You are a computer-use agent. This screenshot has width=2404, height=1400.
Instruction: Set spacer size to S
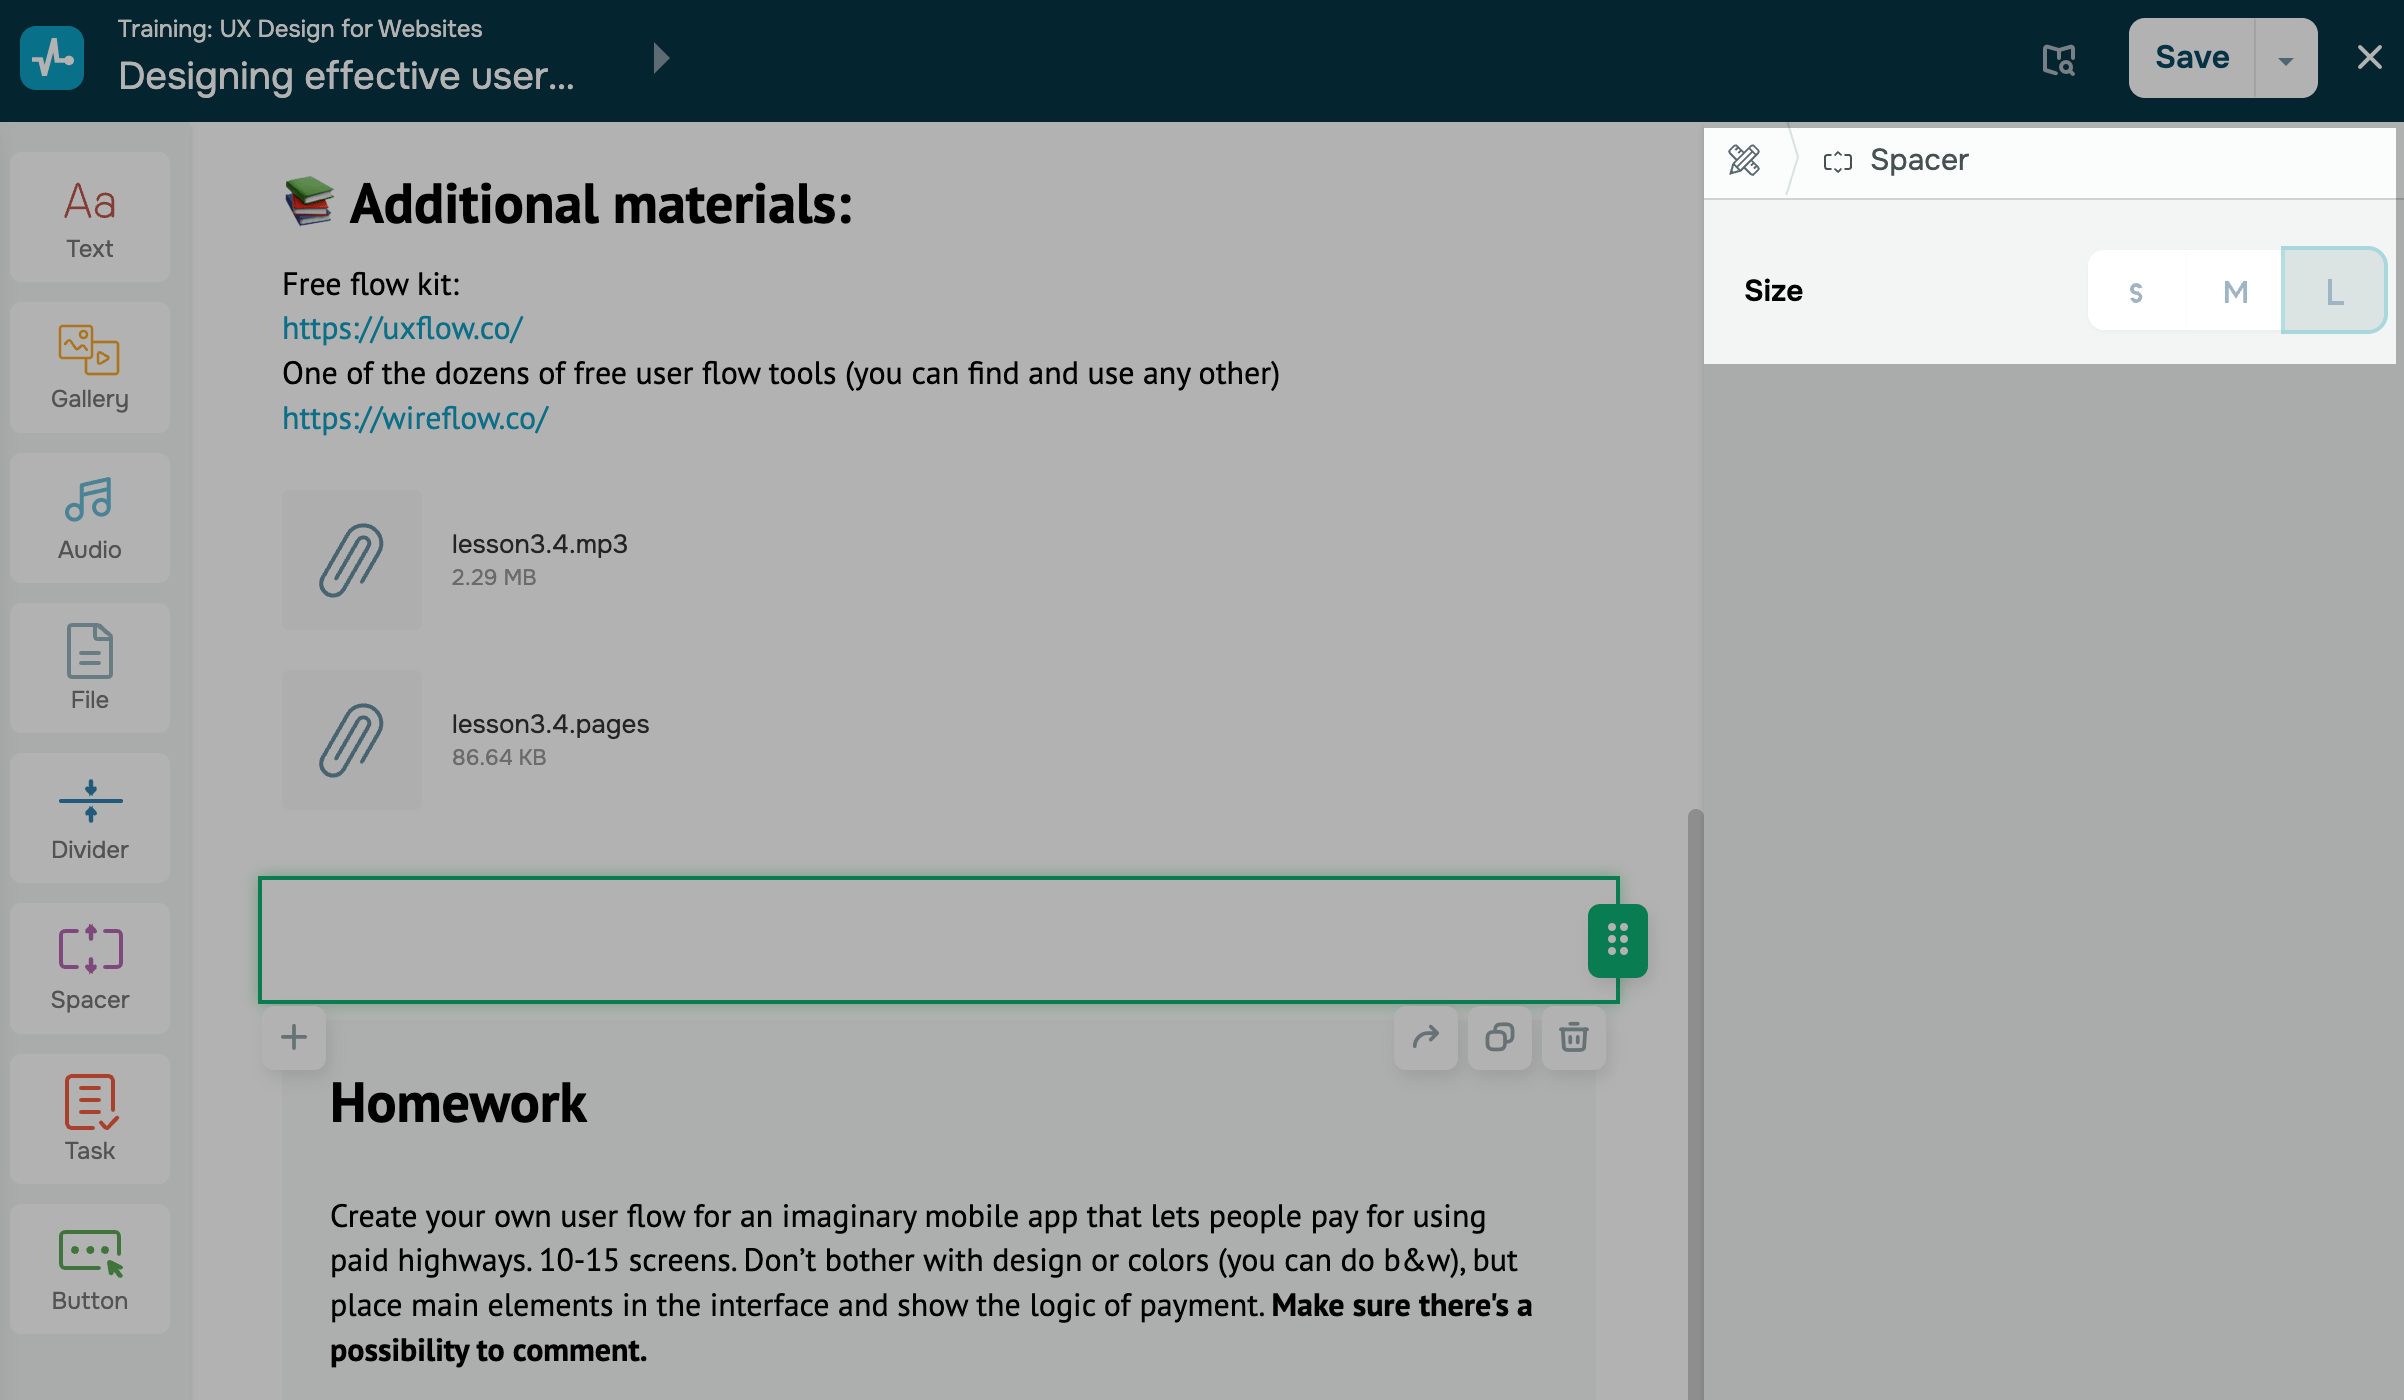2136,292
